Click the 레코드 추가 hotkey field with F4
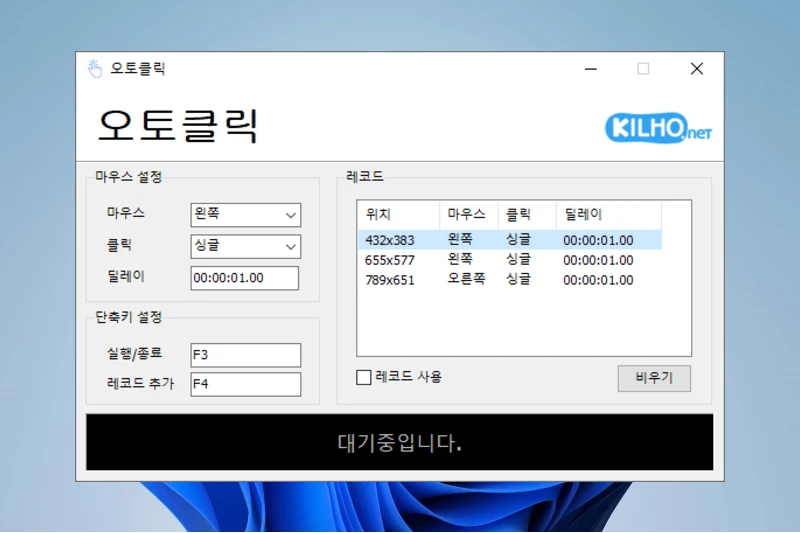800x533 pixels. pyautogui.click(x=245, y=384)
